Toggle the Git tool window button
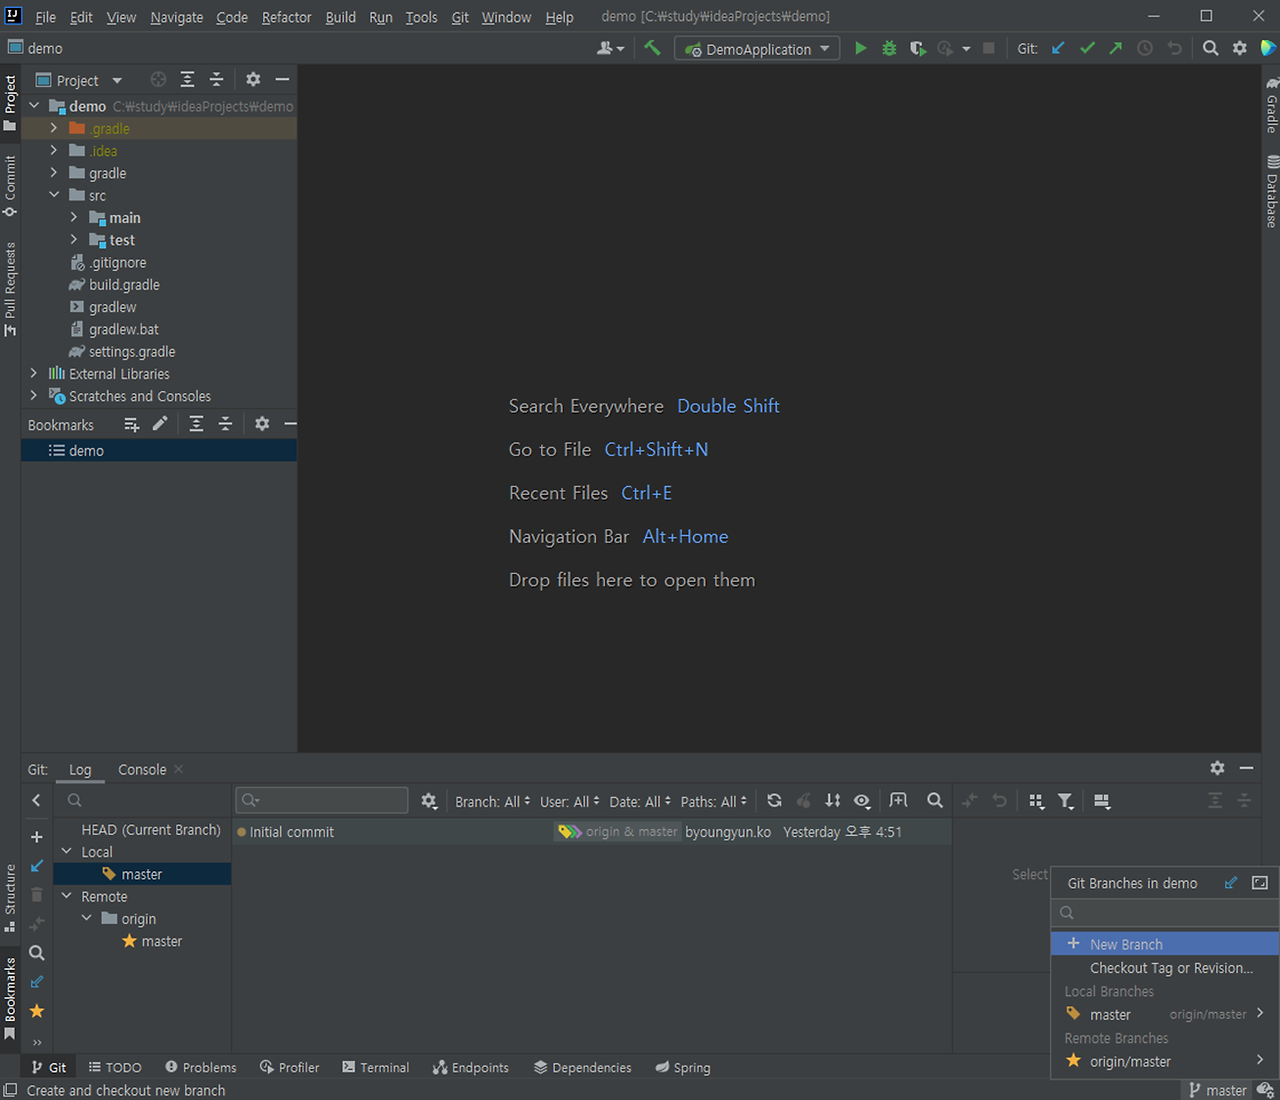 [49, 1068]
